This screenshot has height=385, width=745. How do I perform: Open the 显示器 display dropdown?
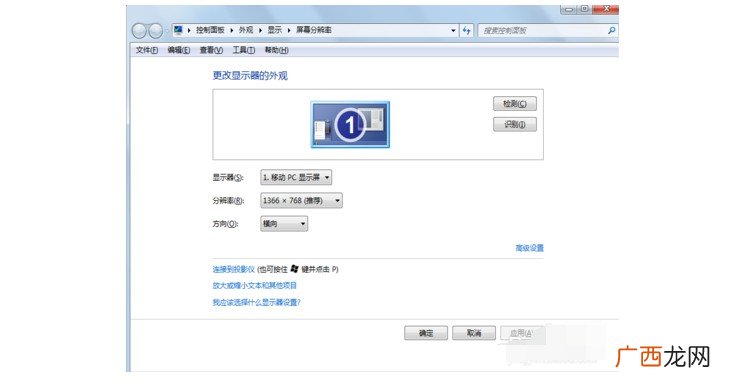[x=296, y=177]
